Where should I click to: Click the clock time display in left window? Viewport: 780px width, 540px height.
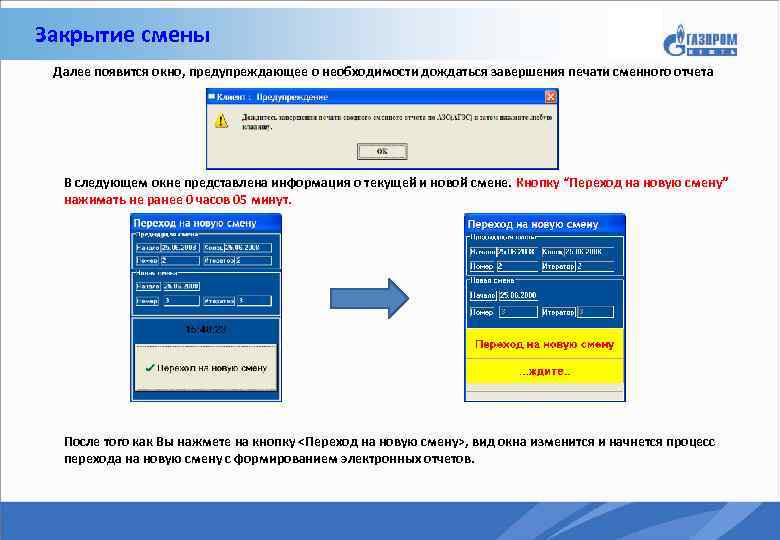coord(206,330)
